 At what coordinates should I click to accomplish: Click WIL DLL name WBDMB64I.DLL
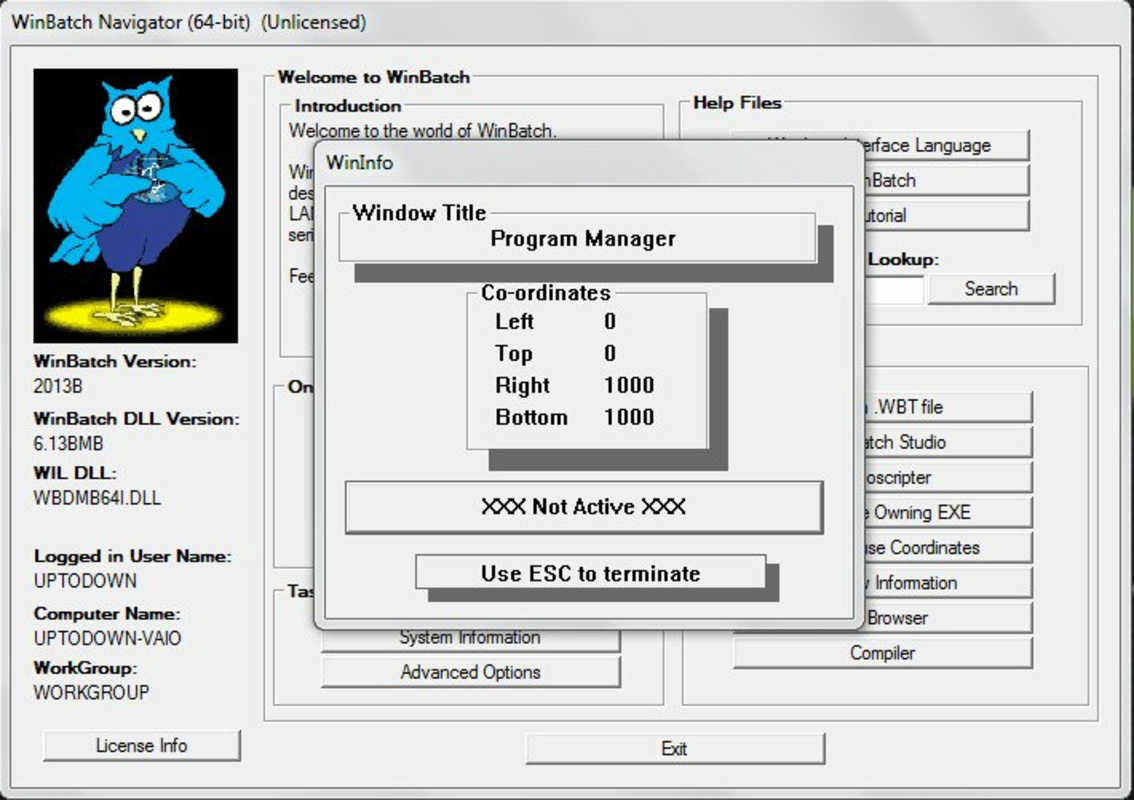(97, 498)
